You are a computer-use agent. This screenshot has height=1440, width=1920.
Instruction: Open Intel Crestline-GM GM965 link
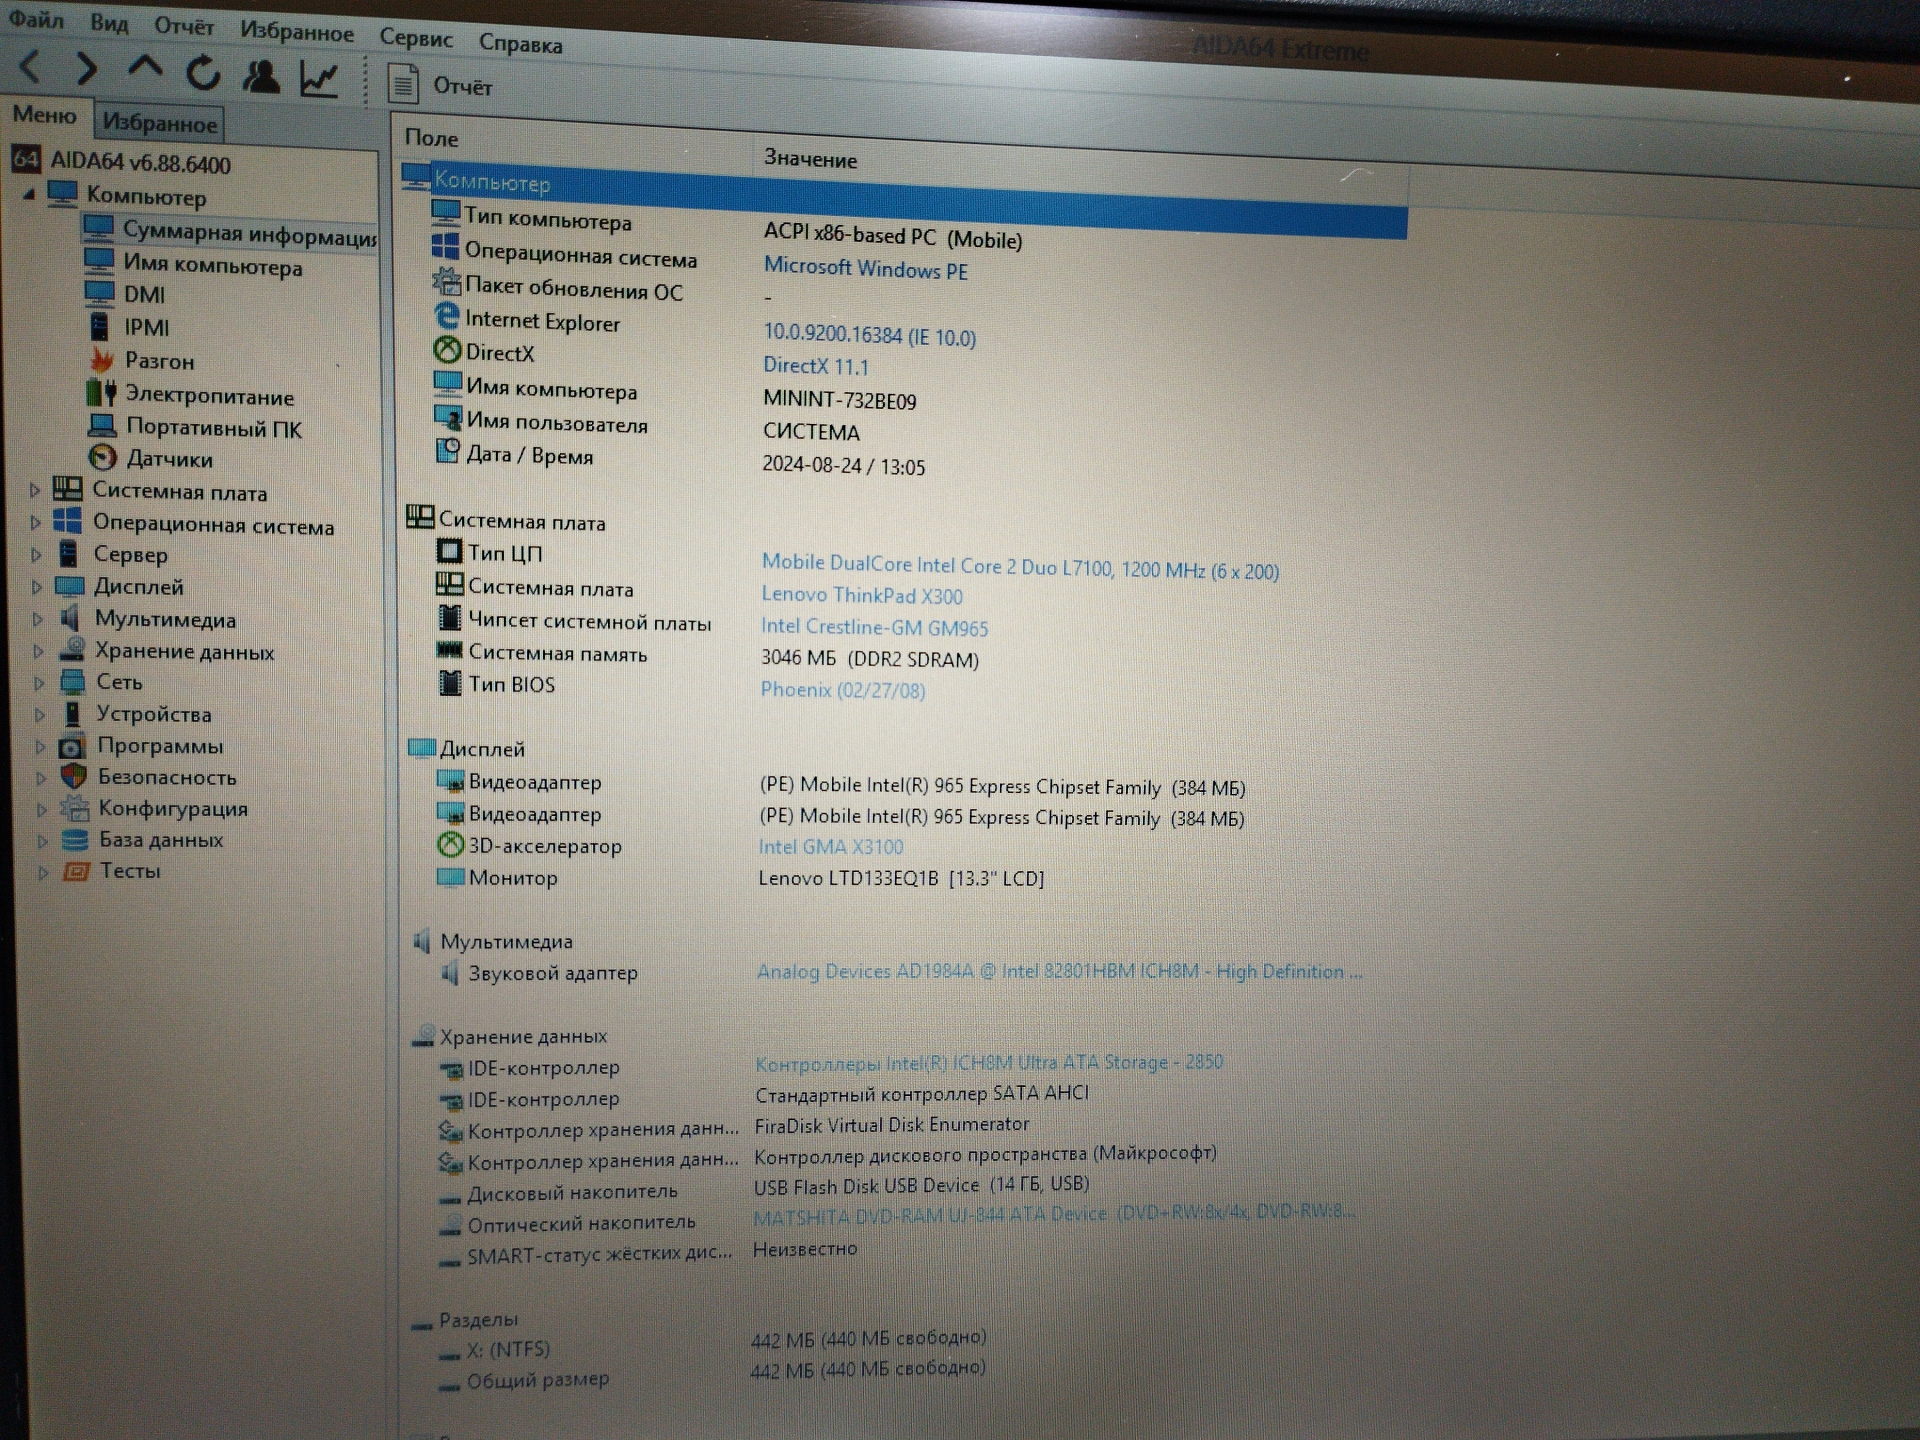coord(874,627)
